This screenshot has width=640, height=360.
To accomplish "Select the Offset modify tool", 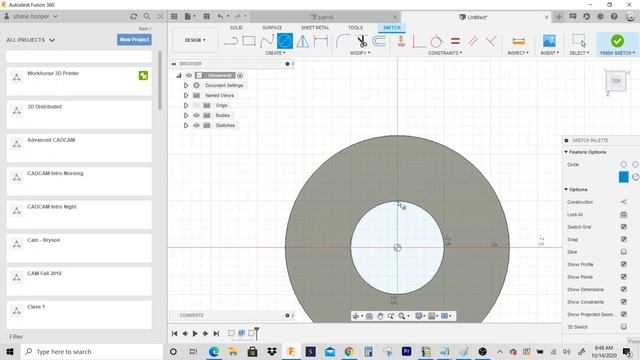I will (x=380, y=41).
